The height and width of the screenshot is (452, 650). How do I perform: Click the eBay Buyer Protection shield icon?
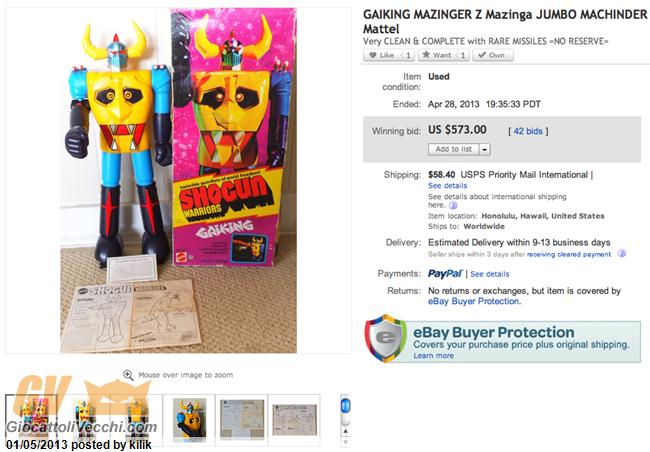point(385,338)
